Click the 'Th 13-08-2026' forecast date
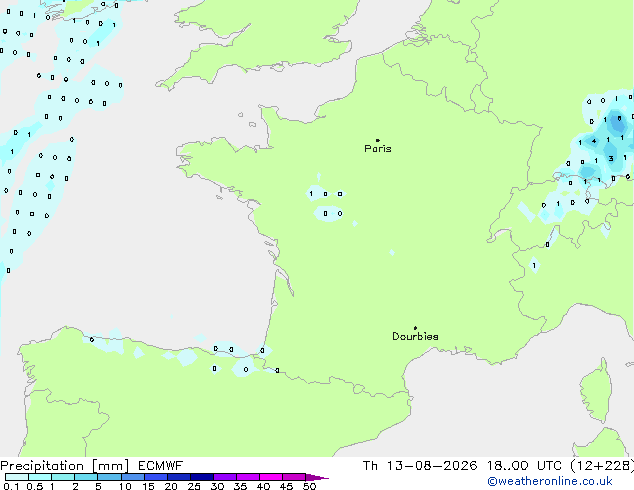634x490 pixels. click(x=420, y=466)
